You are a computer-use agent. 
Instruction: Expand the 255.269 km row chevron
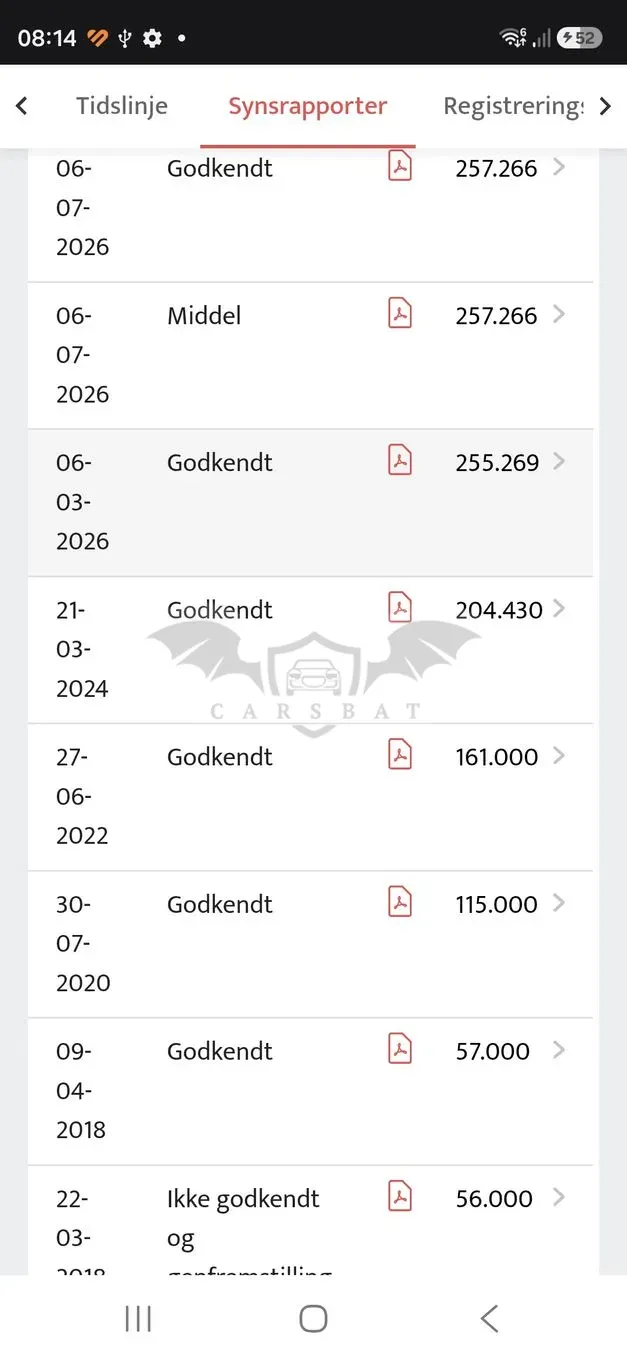(559, 461)
